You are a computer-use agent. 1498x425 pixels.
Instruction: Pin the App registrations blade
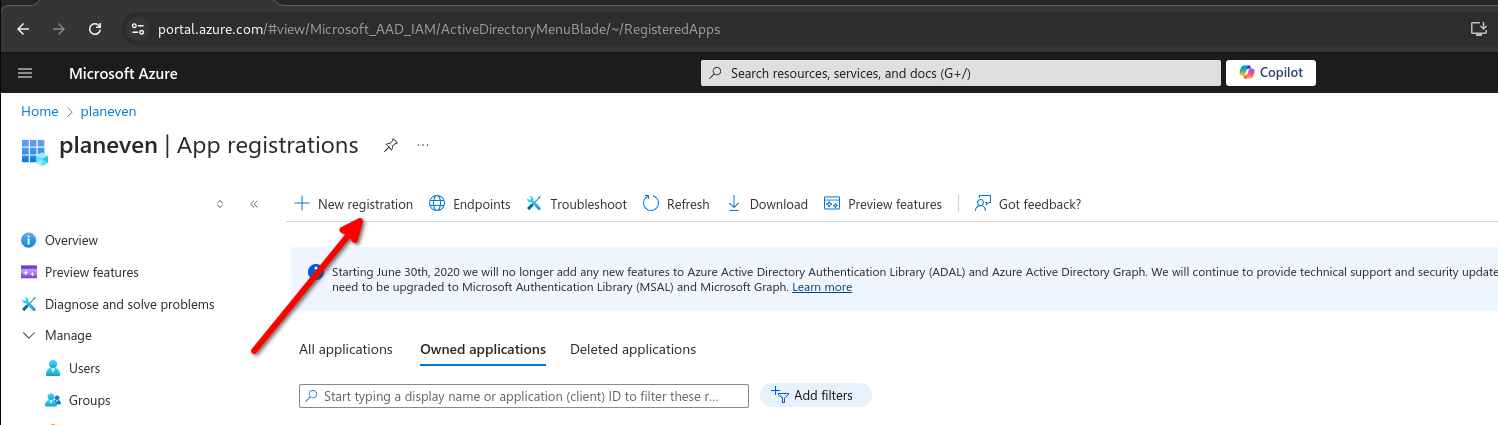pos(391,146)
